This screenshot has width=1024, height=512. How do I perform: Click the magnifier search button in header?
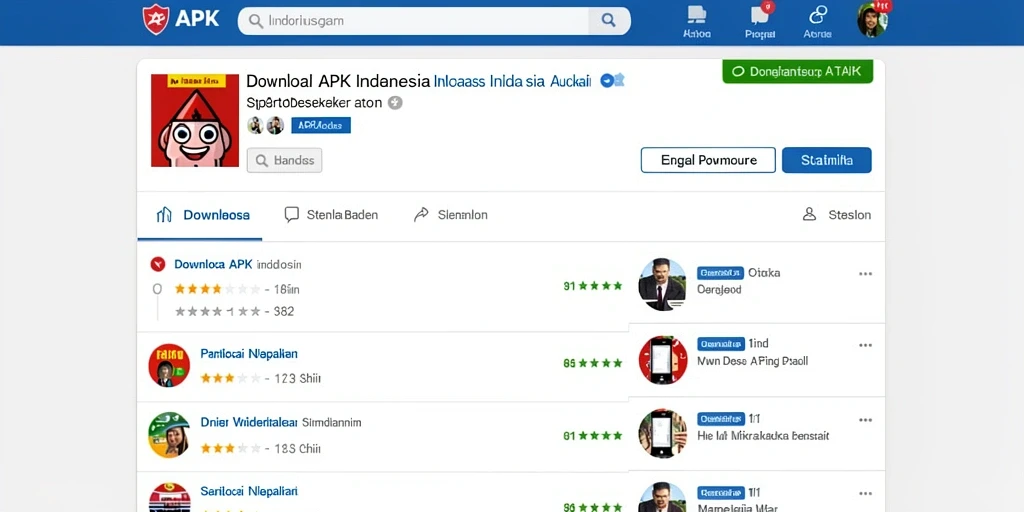pos(609,21)
